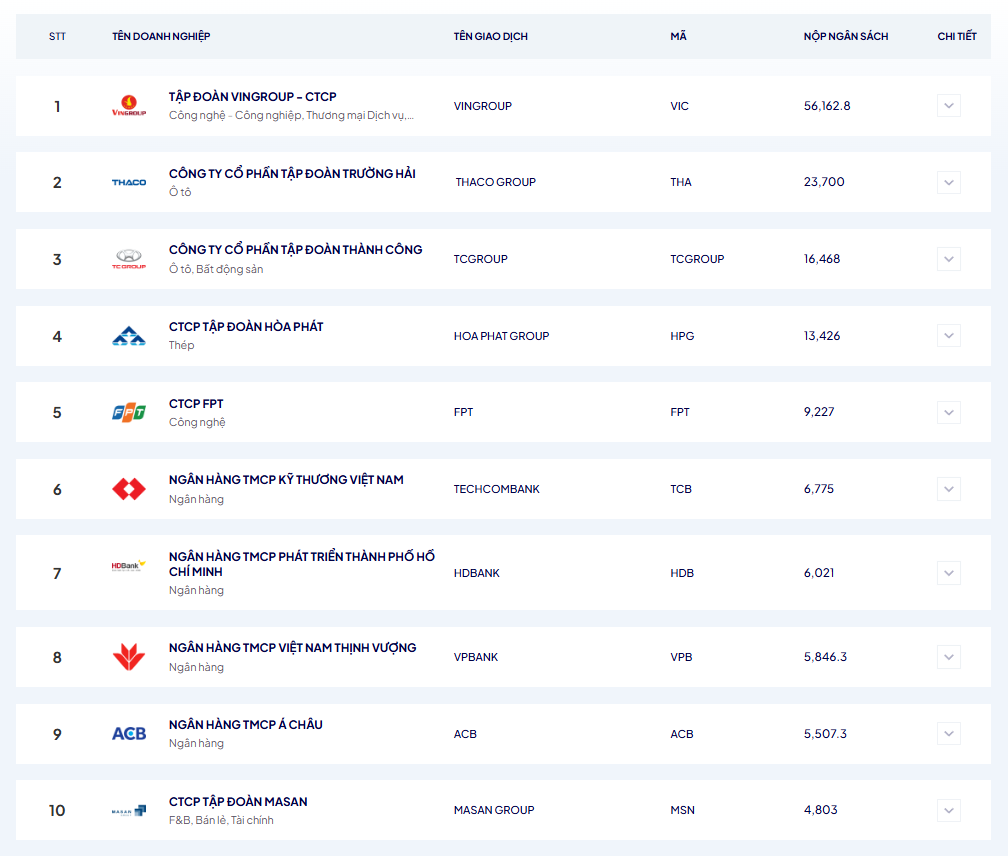Viewport: 1008px width, 856px height.
Task: Click TÊN GIAO DỊCH column header
Action: [490, 37]
